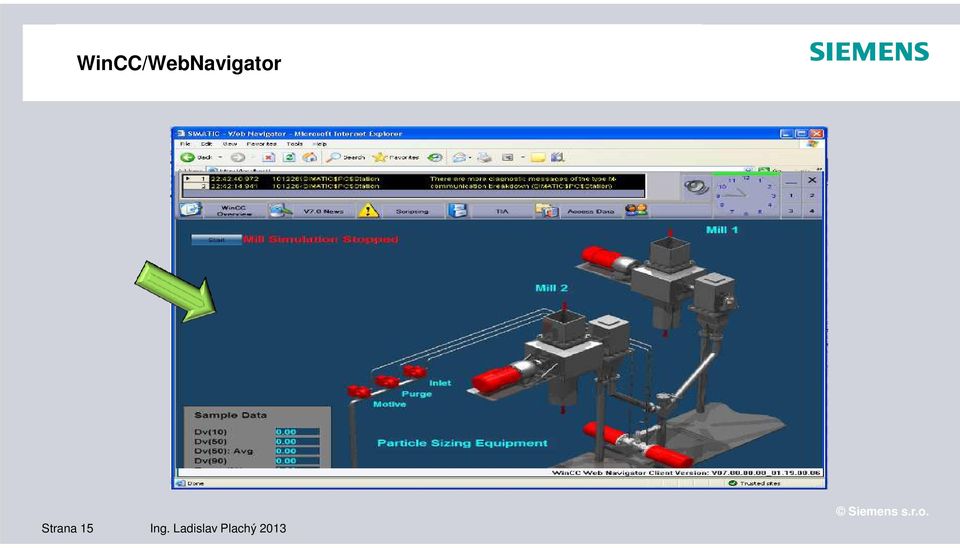This screenshot has height=548, width=960.
Task: Click the Dv(90) value field
Action: coord(297,461)
